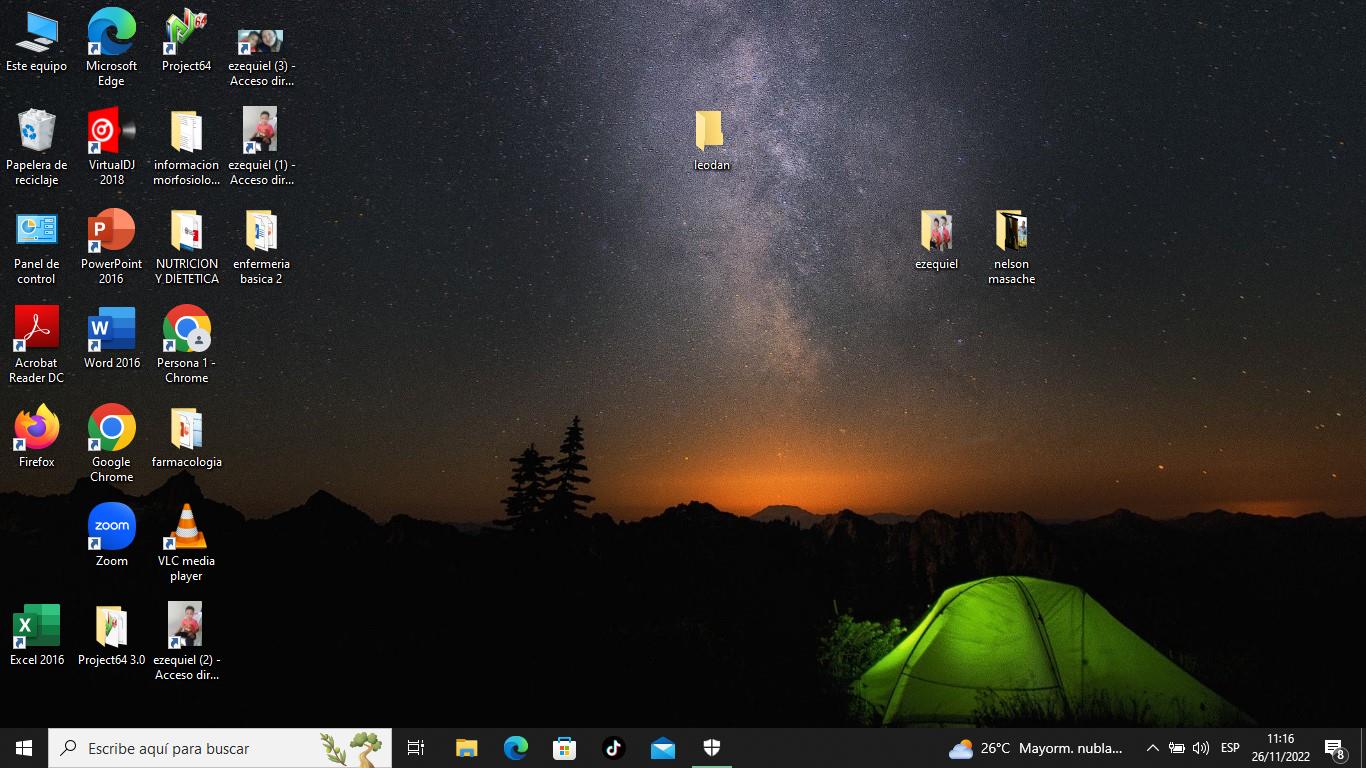This screenshot has height=768, width=1366.
Task: Select the Firefox desktop shortcut
Action: (37, 429)
